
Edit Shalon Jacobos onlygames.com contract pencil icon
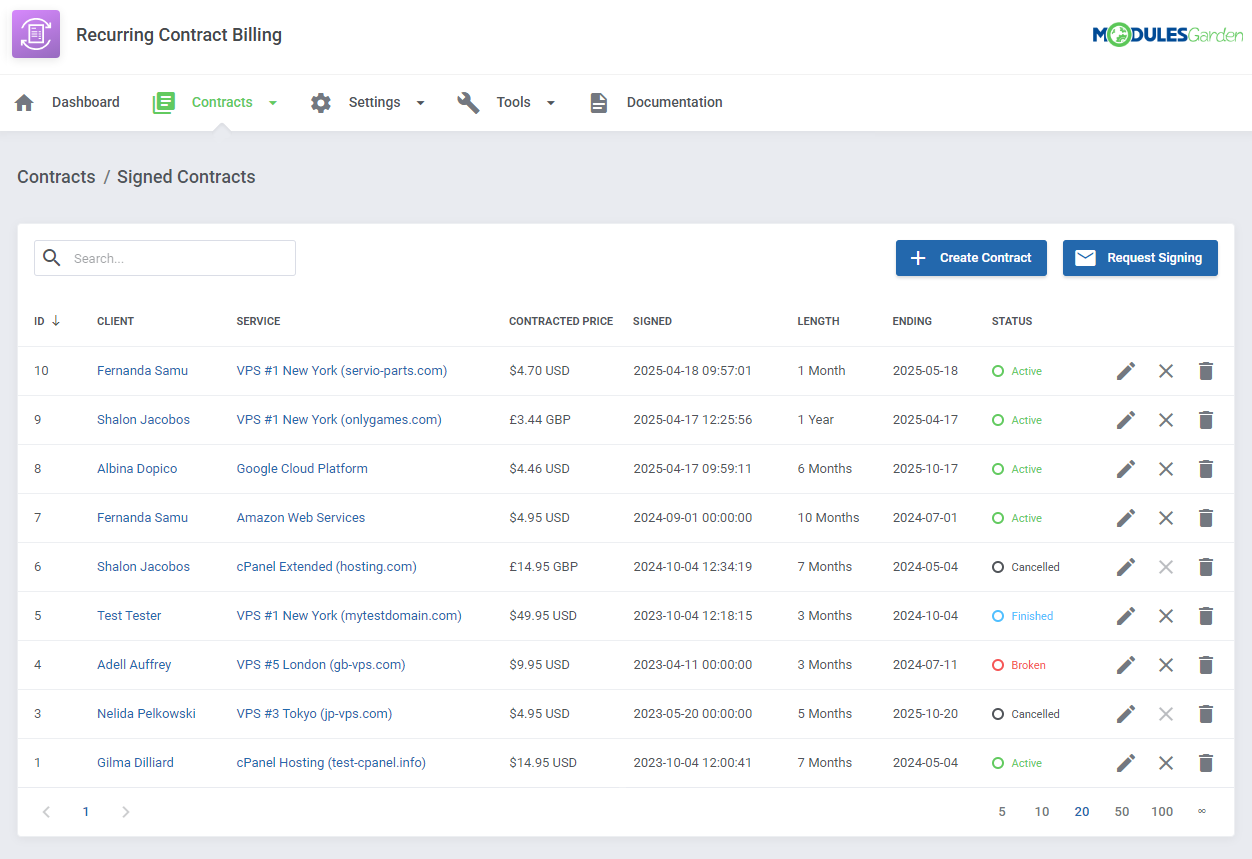[1126, 420]
